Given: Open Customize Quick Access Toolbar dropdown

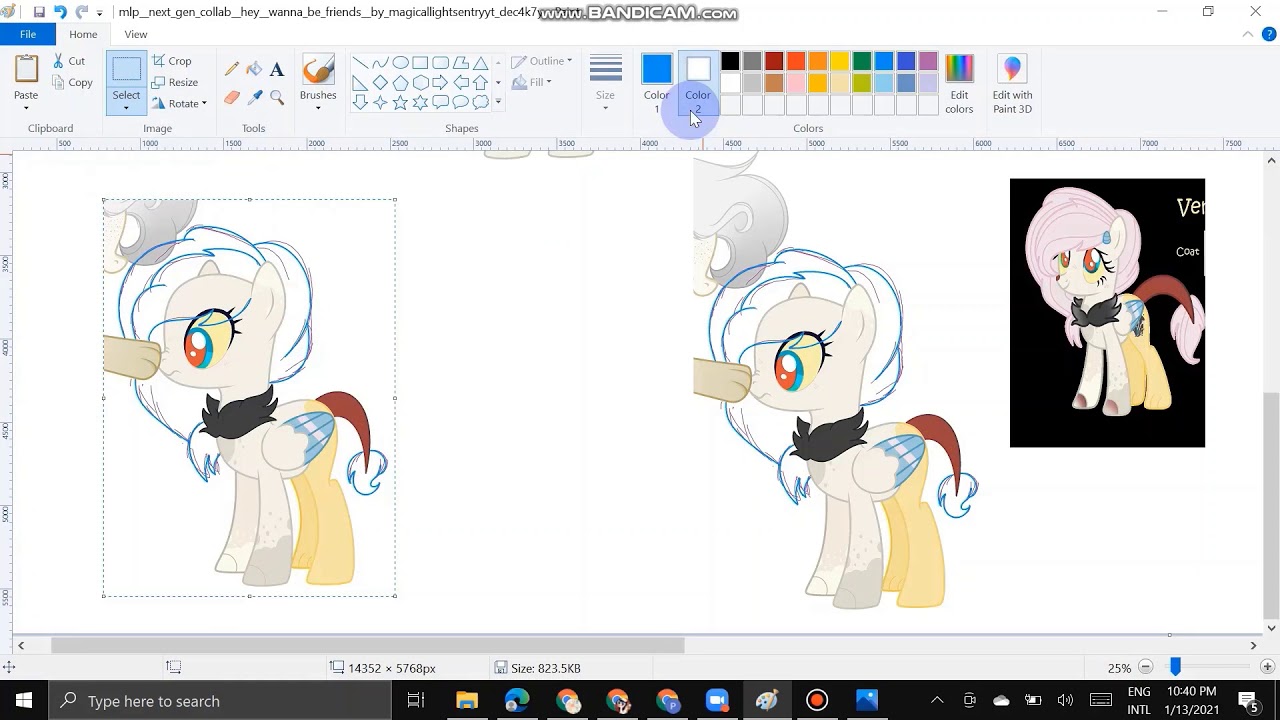Looking at the screenshot, I should [x=99, y=13].
